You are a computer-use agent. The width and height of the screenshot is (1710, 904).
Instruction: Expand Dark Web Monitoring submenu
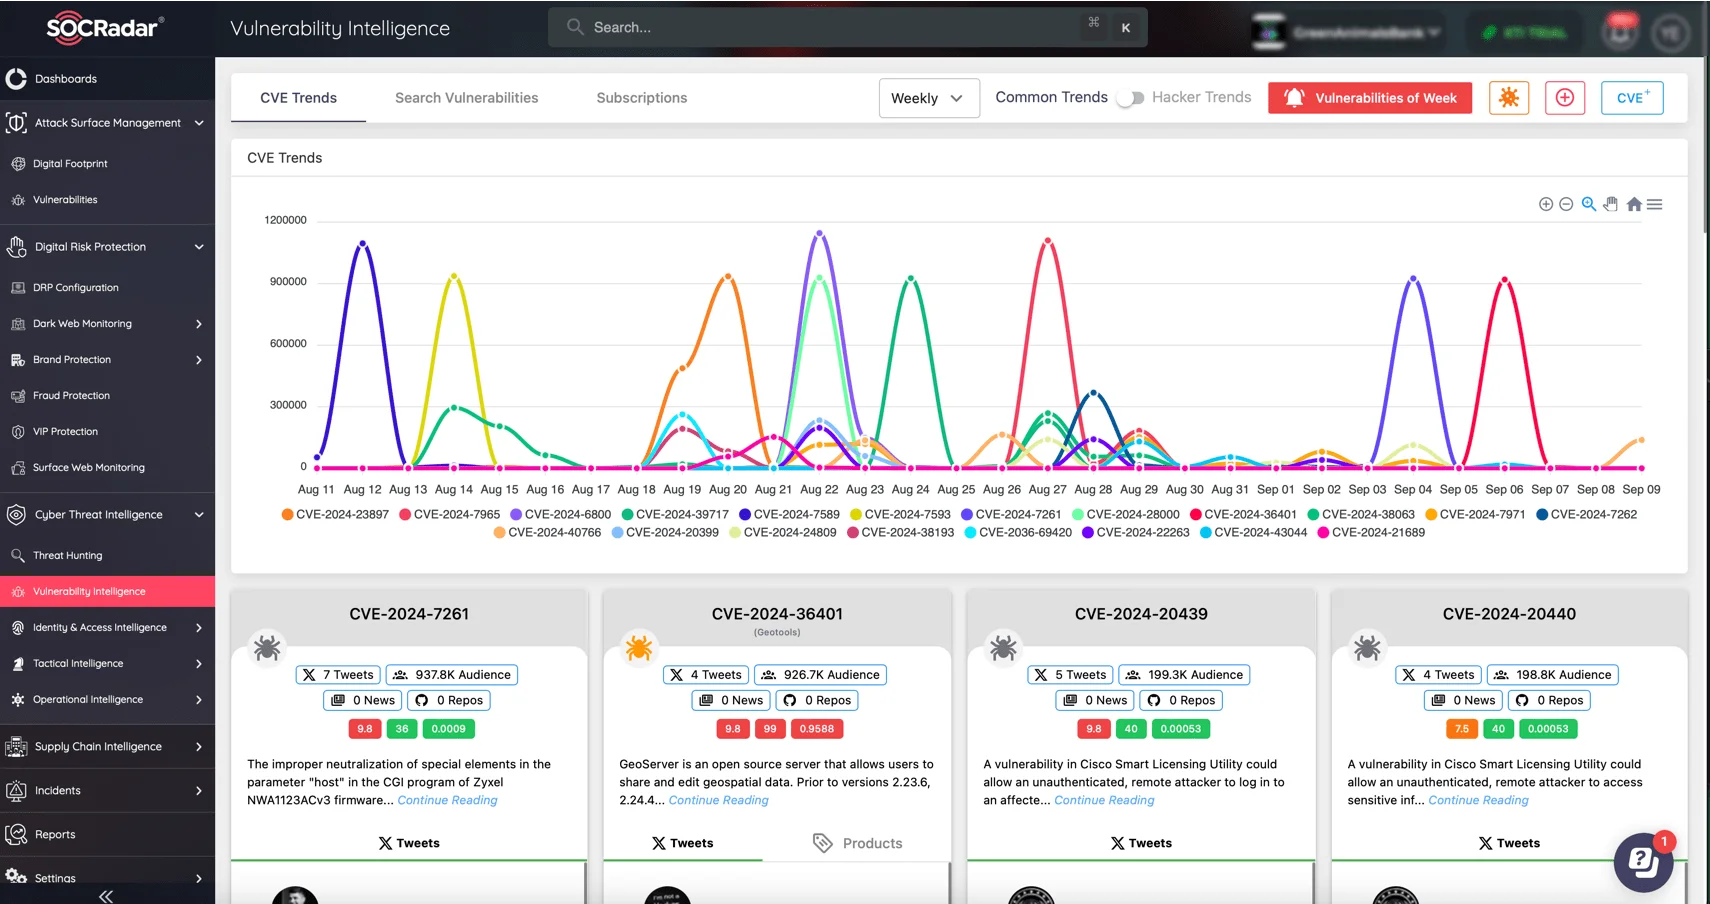[x=199, y=324]
